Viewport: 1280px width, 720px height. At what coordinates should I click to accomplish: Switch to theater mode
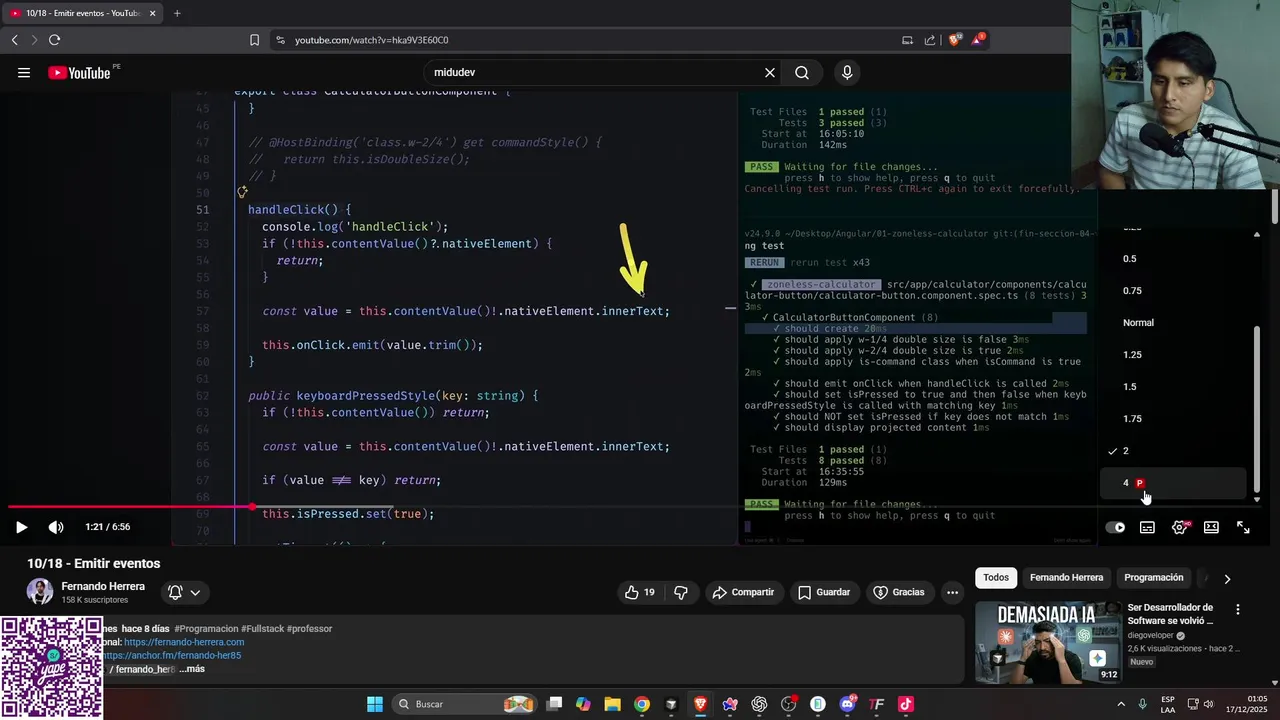pyautogui.click(x=1211, y=527)
